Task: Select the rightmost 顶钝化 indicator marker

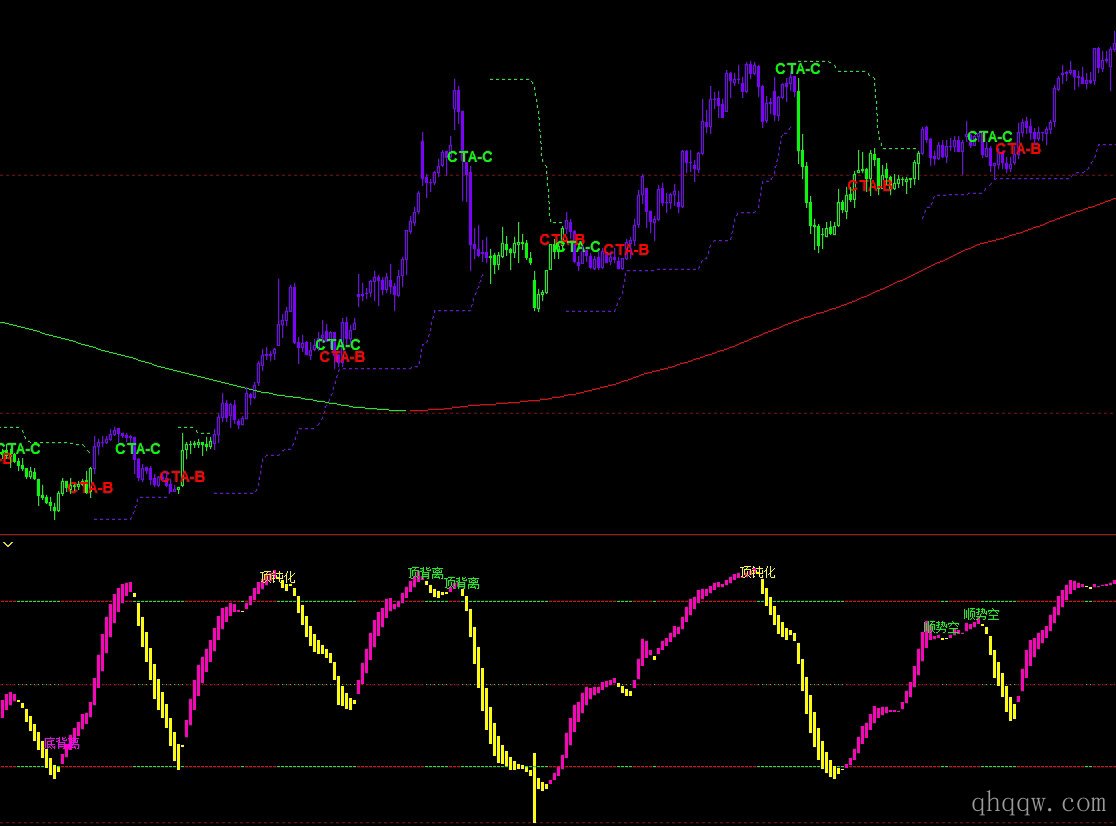Action: 757,572
